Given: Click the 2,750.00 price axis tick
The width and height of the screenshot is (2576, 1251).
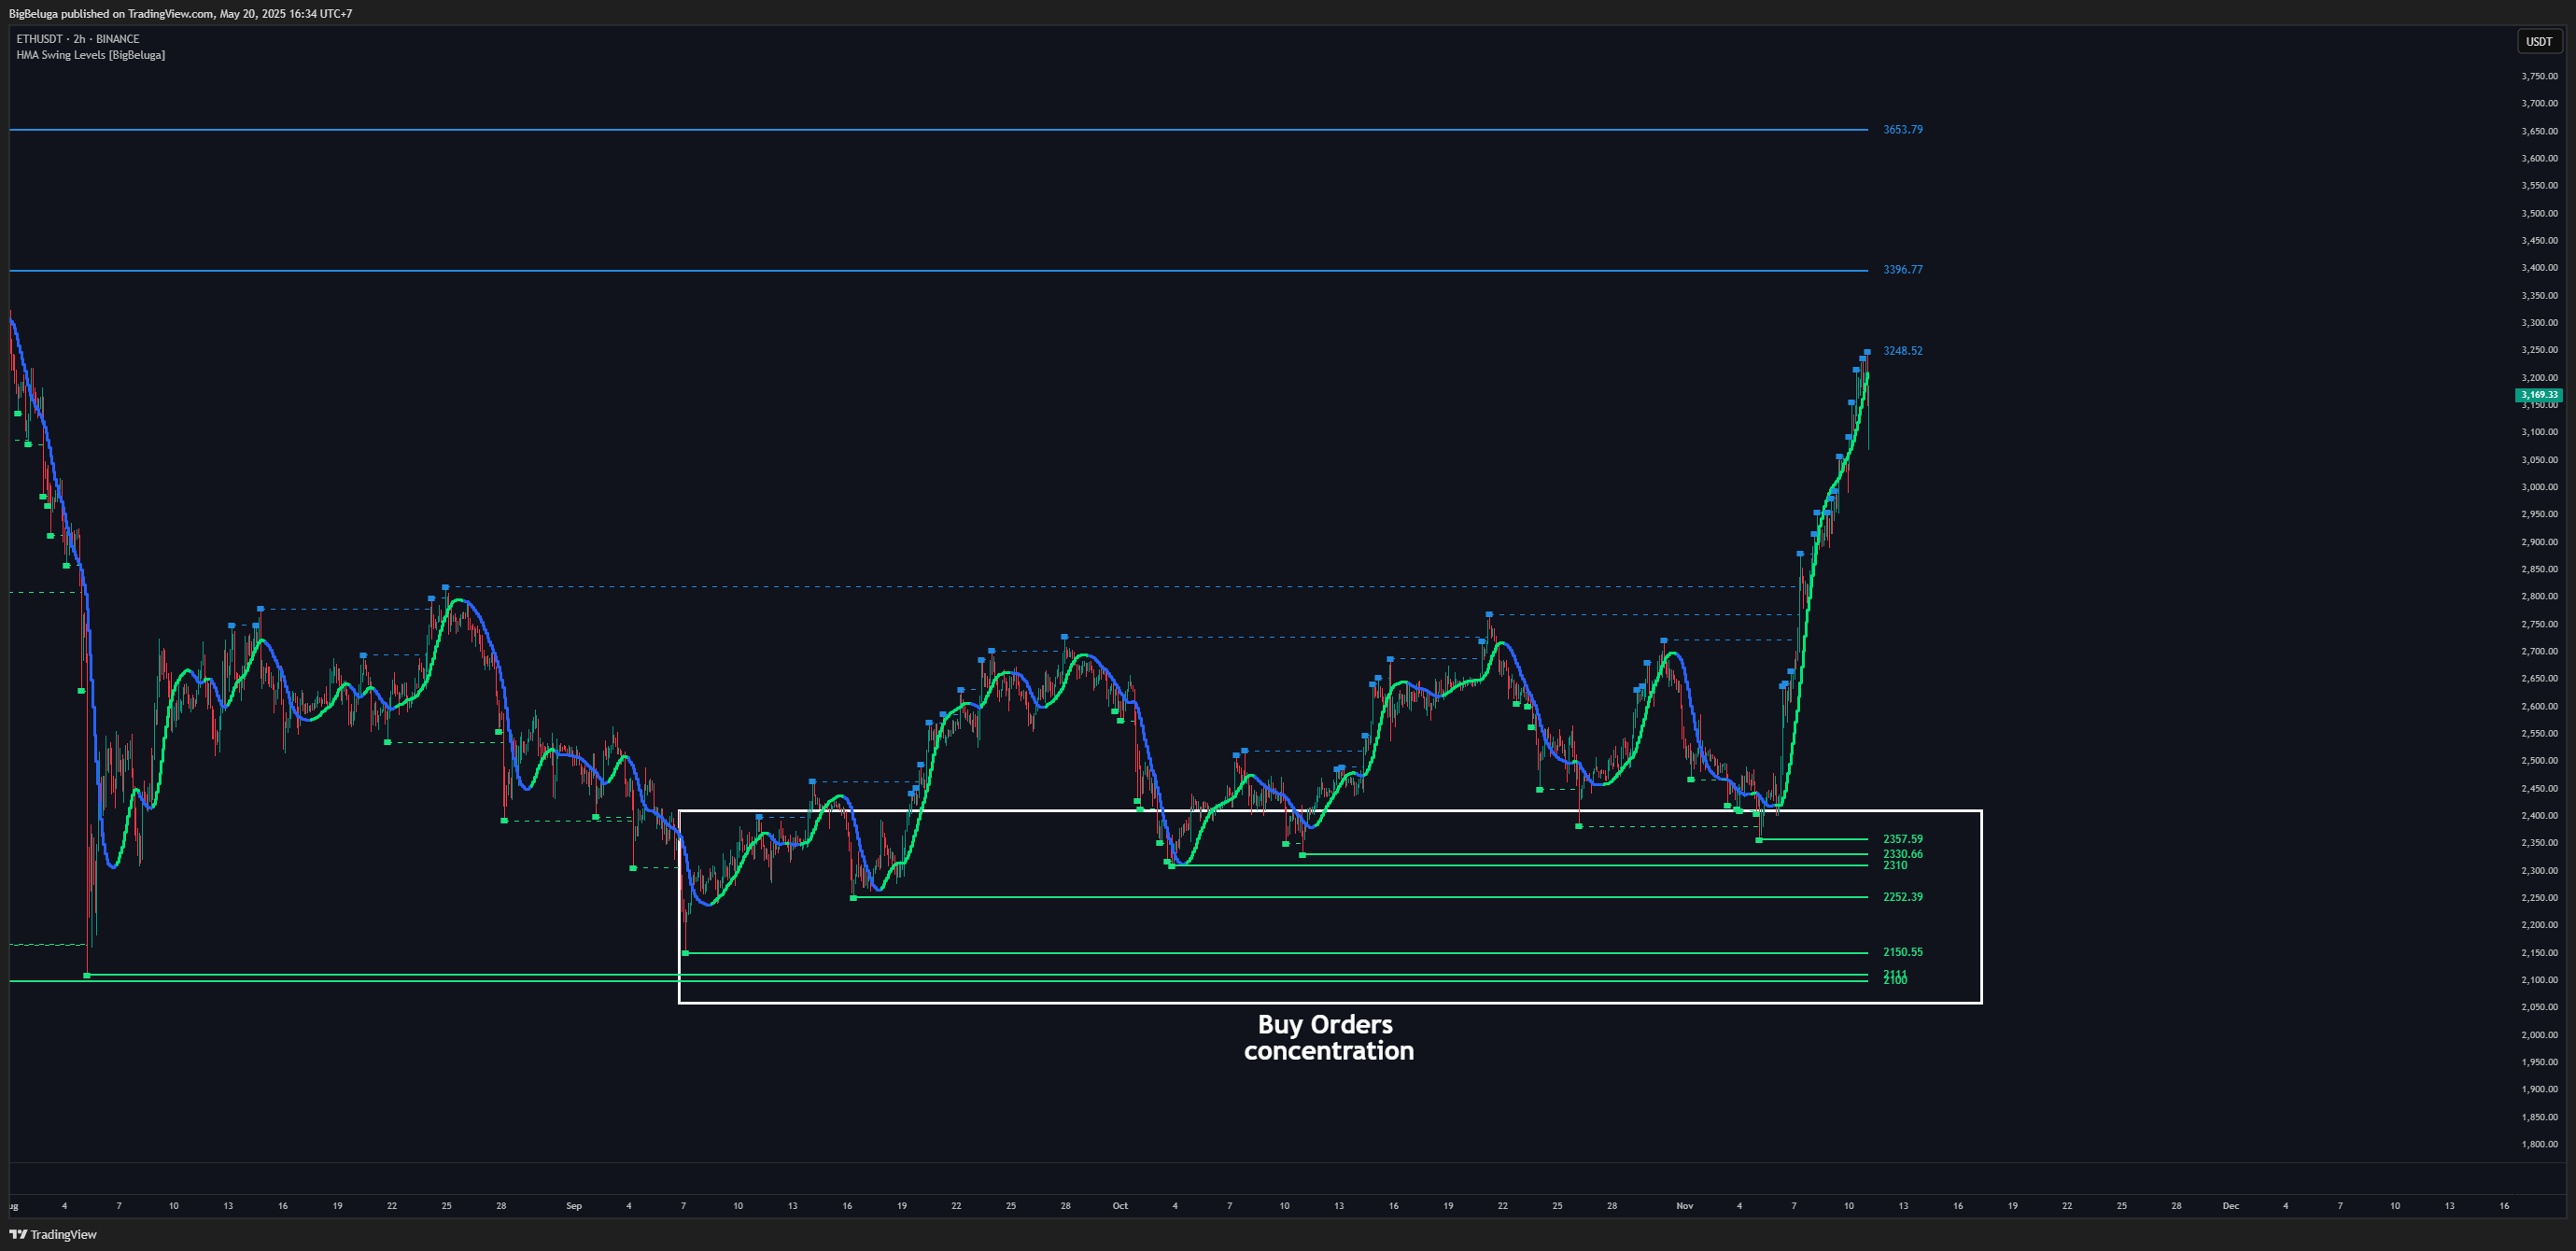Looking at the screenshot, I should pos(2539,624).
